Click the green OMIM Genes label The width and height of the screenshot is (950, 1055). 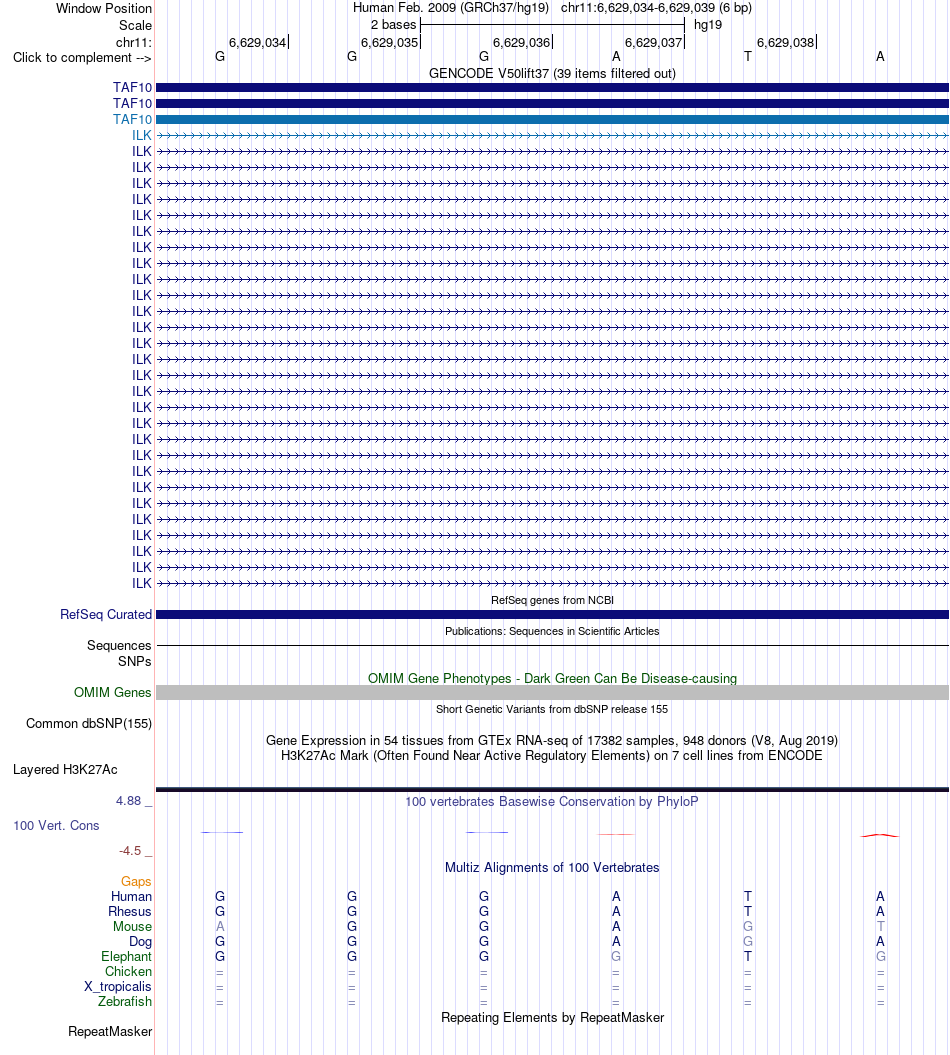coord(112,692)
